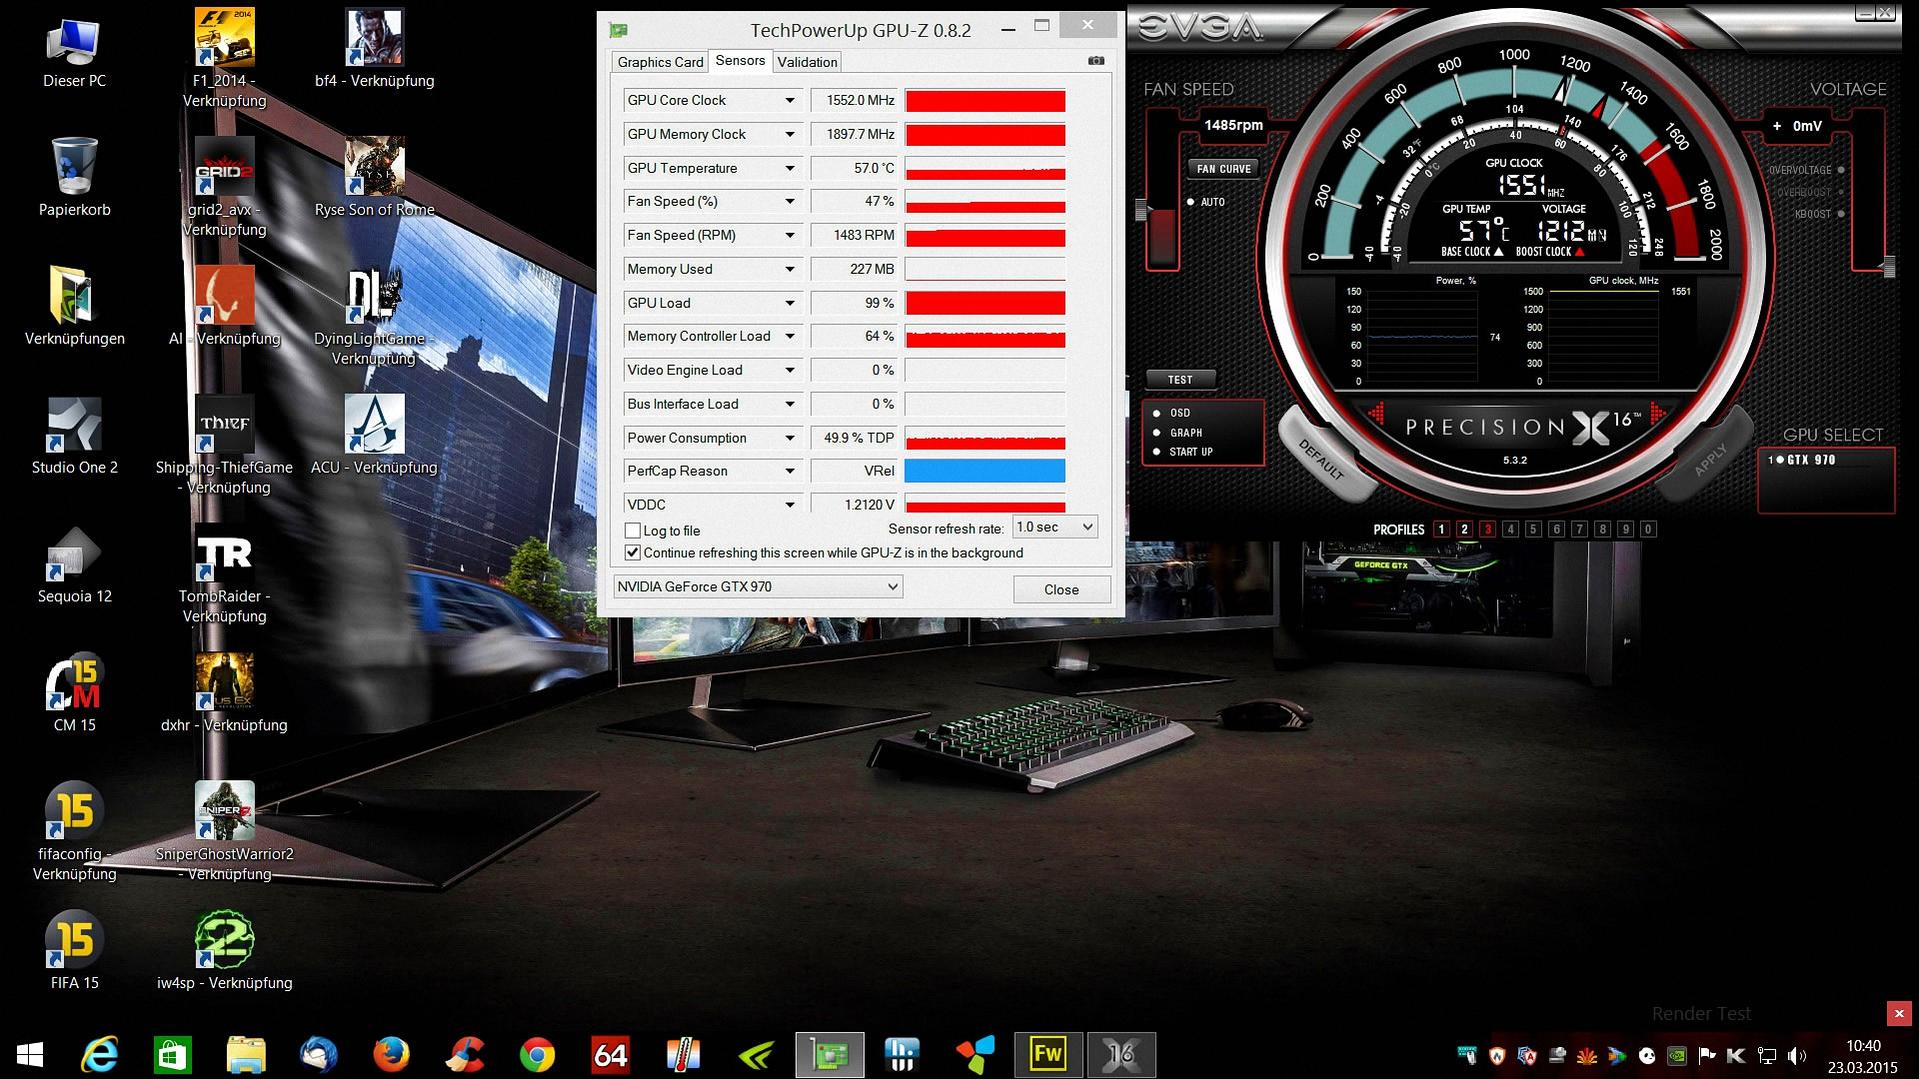Select the Ryse Son of Rome icon
Screen dimensions: 1919x1079
point(374,166)
